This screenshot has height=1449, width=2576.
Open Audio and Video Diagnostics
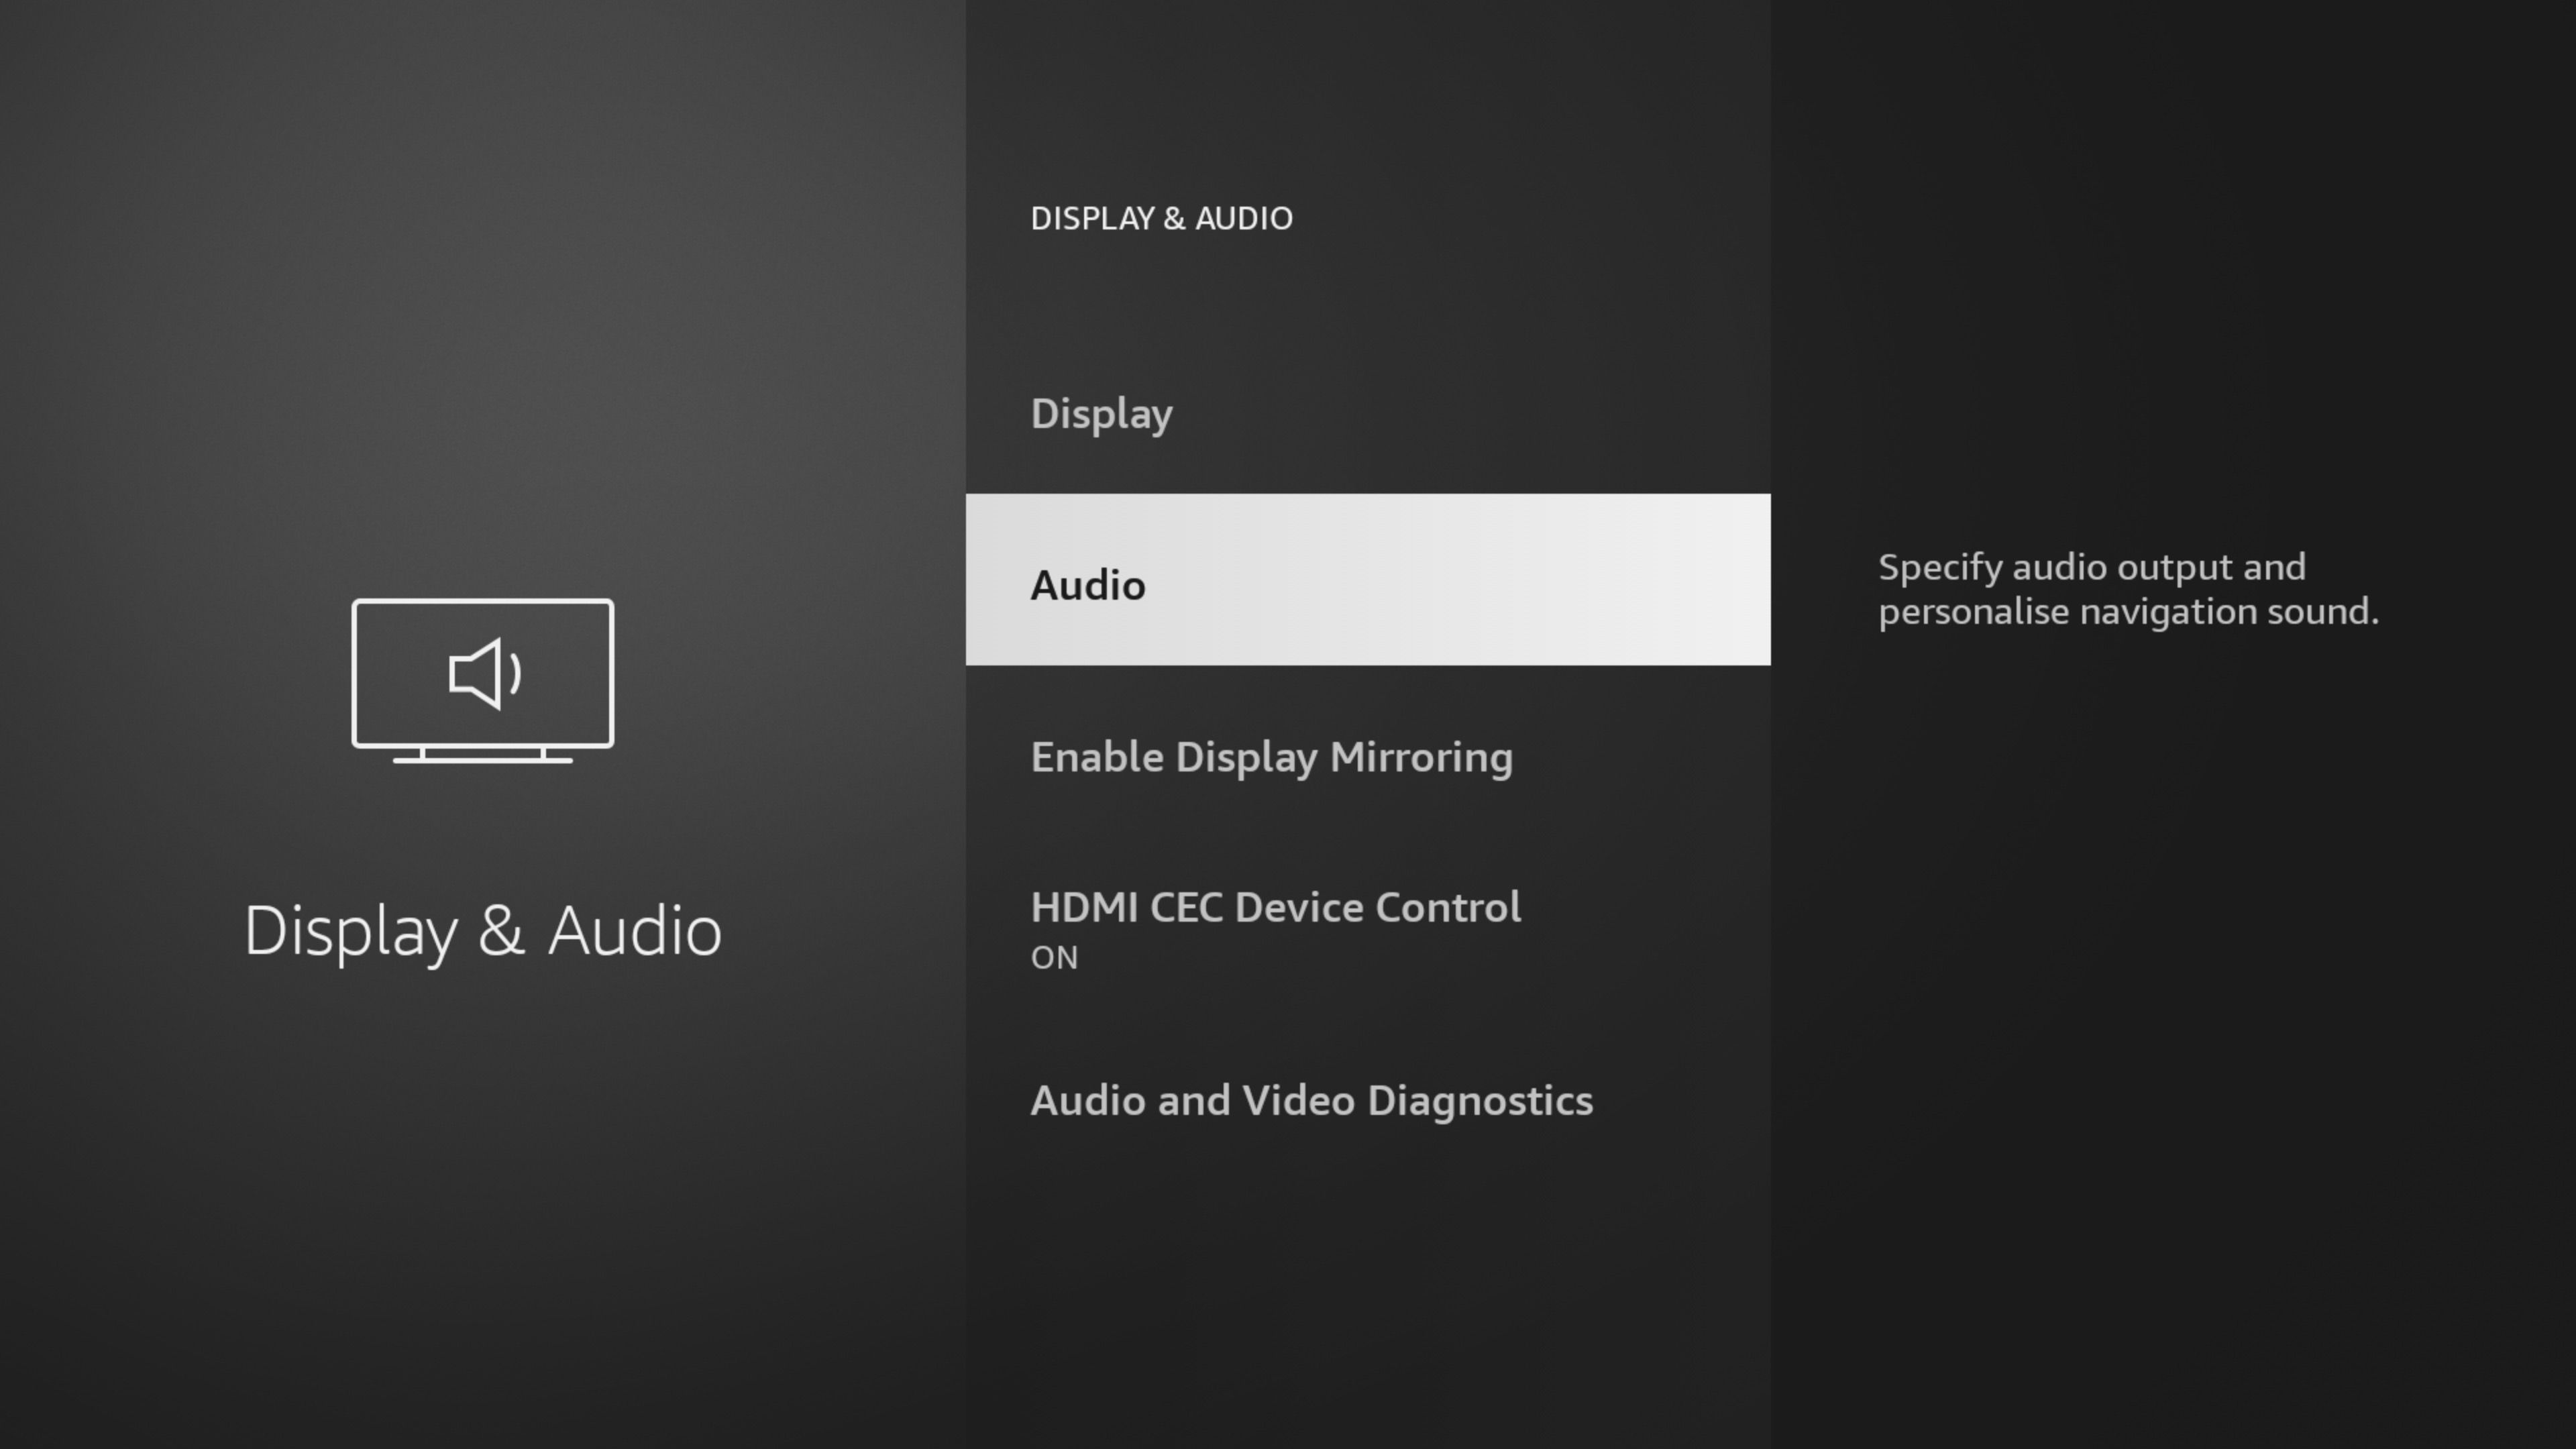coord(1311,1099)
